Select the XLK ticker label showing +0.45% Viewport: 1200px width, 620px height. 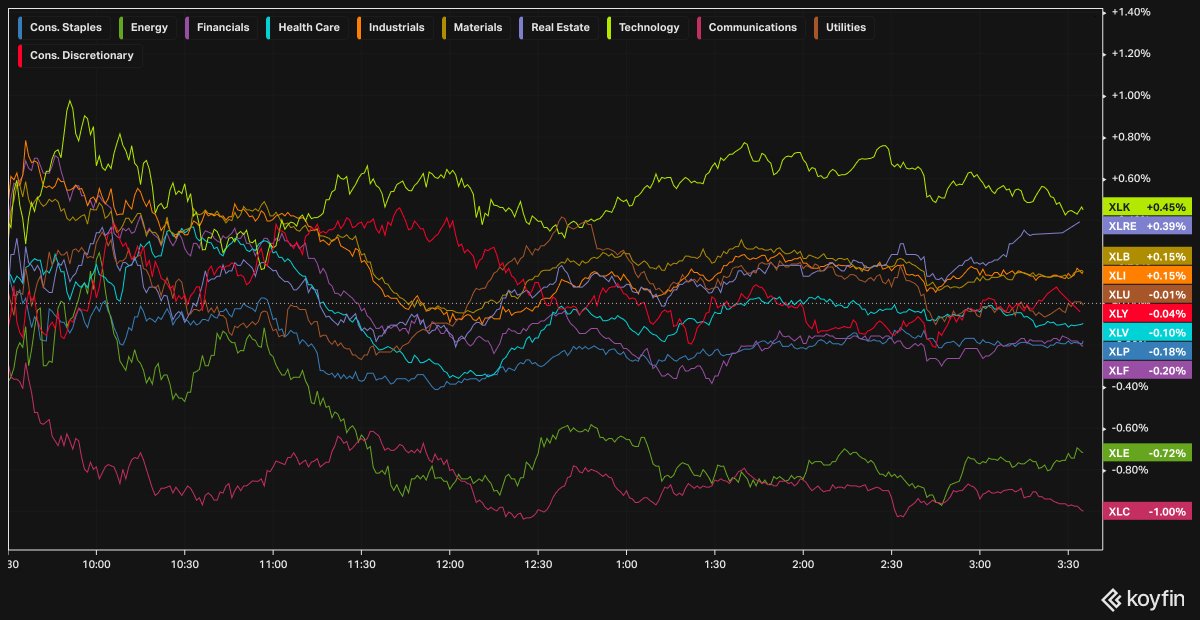tap(1146, 207)
